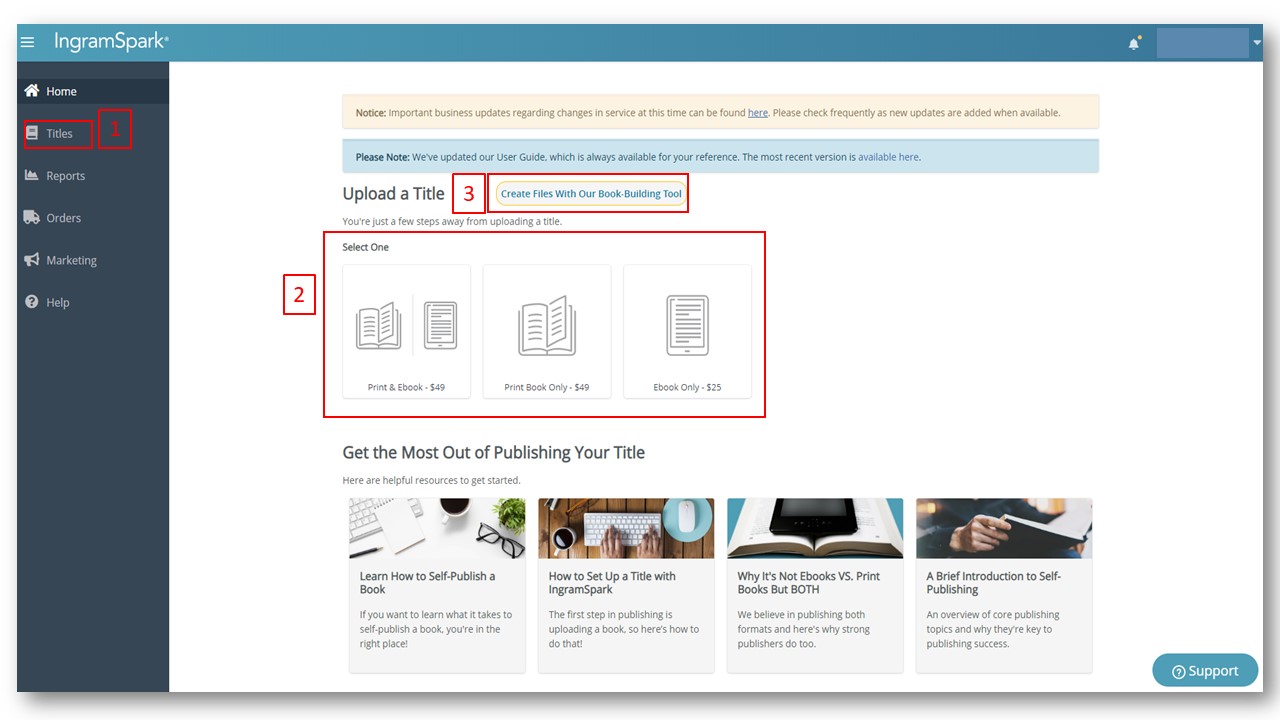Select Print & Ebook open book icon

coord(379,326)
